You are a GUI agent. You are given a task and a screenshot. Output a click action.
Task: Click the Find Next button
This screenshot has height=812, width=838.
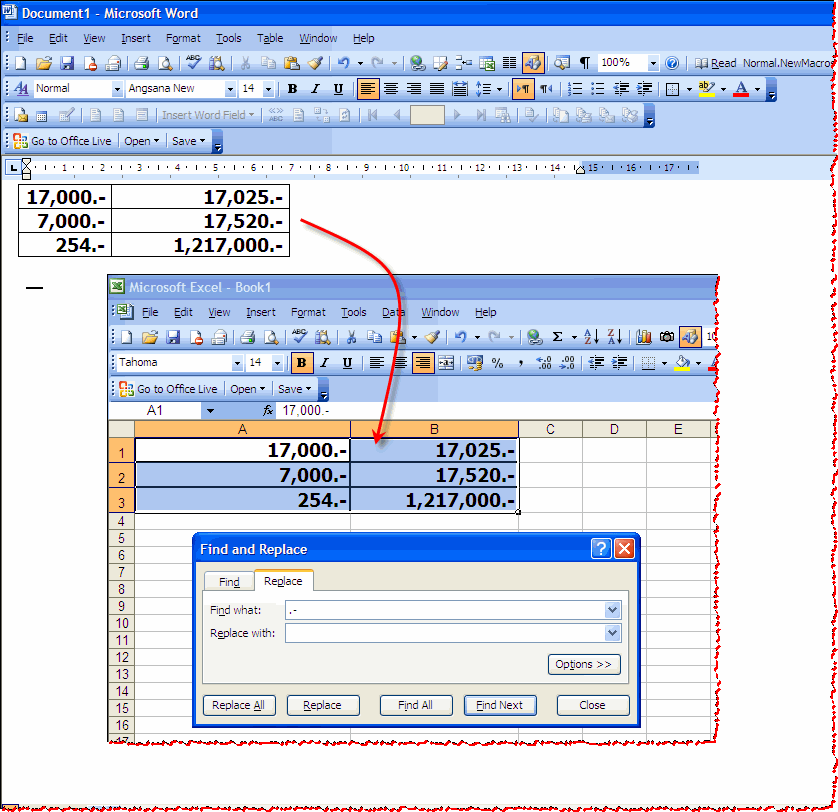500,705
